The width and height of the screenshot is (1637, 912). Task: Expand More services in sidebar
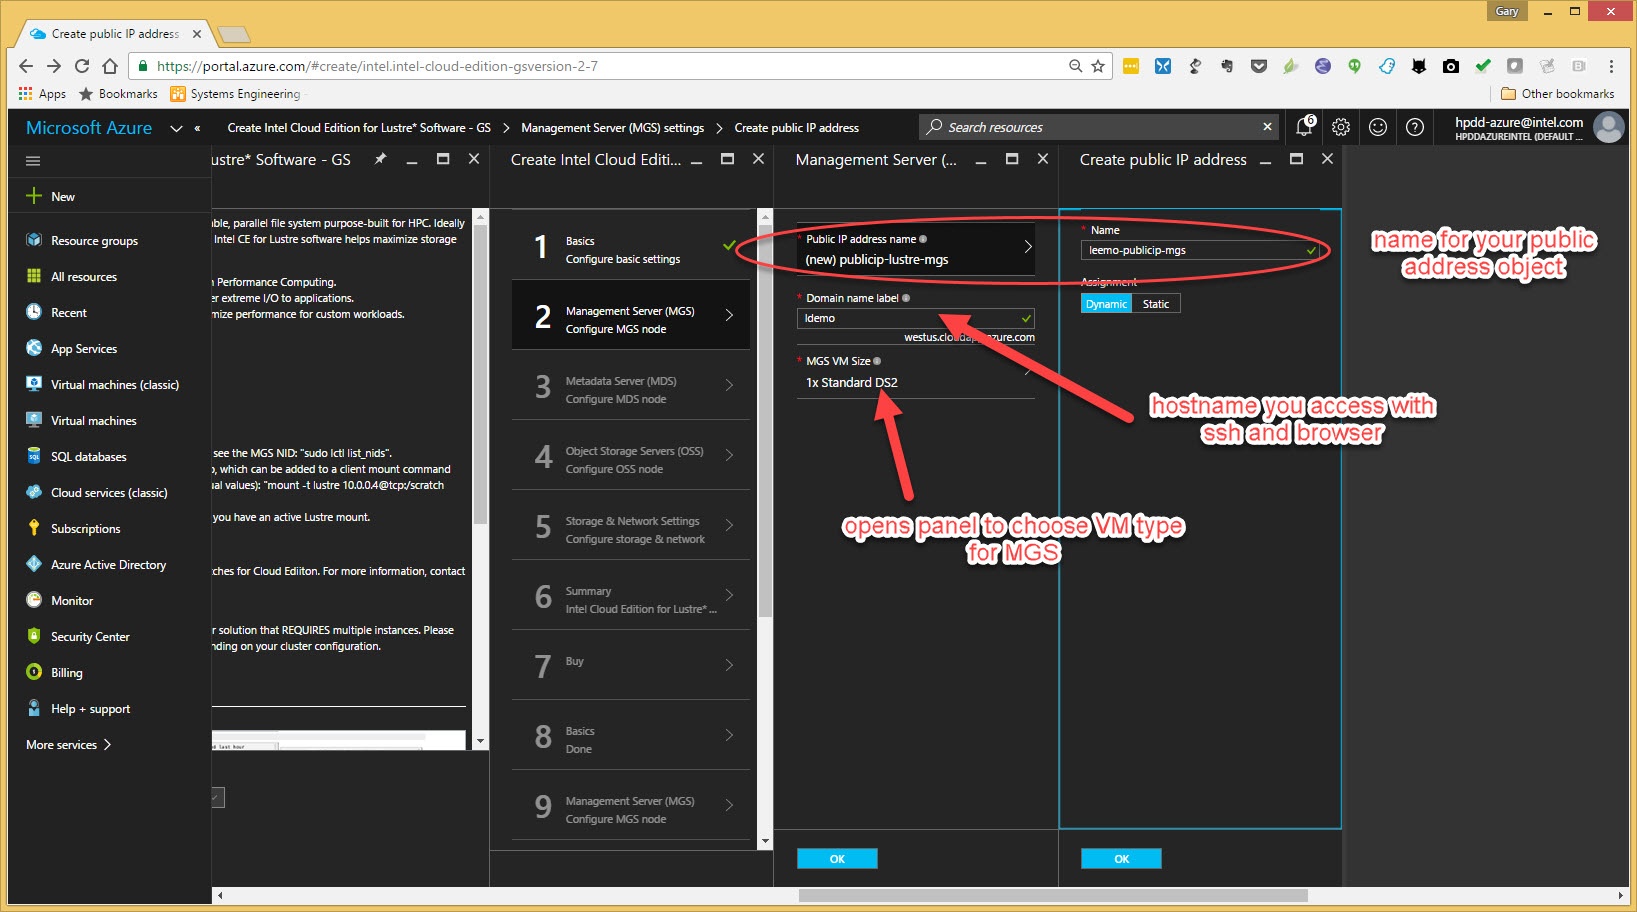click(69, 745)
